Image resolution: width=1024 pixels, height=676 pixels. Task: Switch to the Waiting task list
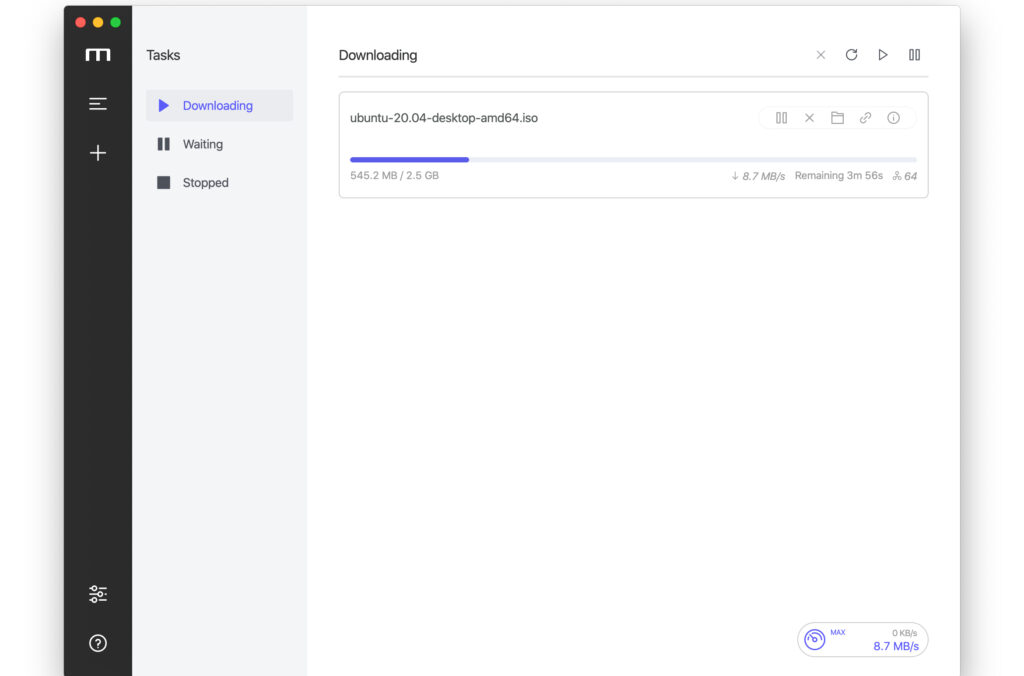pos(202,144)
